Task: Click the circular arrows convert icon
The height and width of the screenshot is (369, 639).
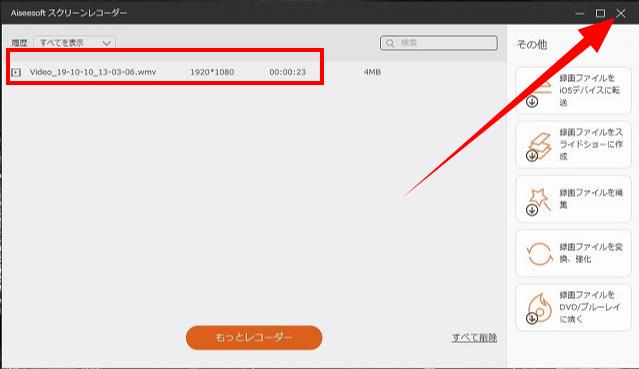Action: point(540,254)
